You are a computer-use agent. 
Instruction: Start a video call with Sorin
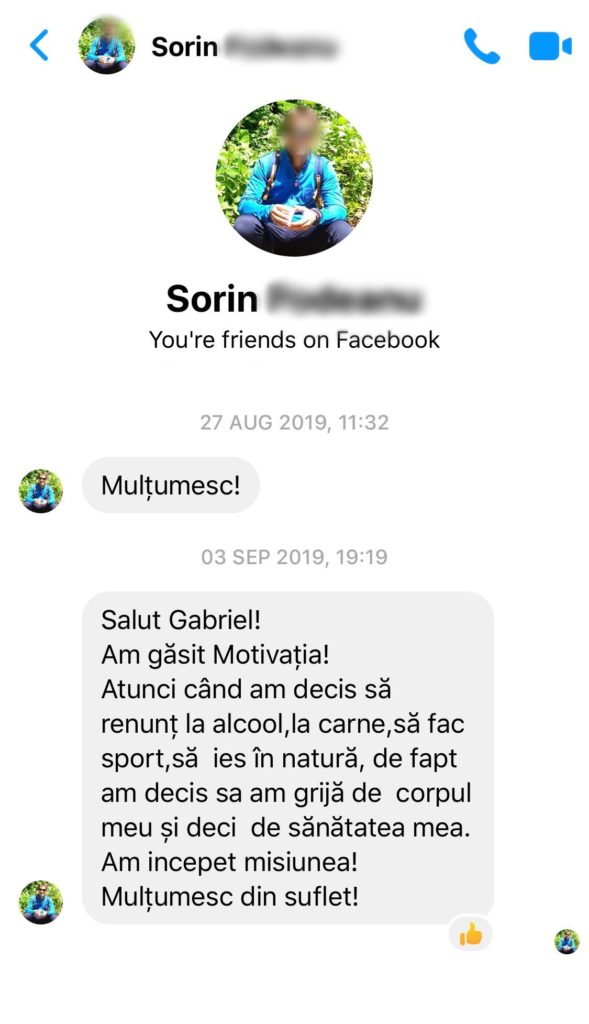(x=550, y=46)
